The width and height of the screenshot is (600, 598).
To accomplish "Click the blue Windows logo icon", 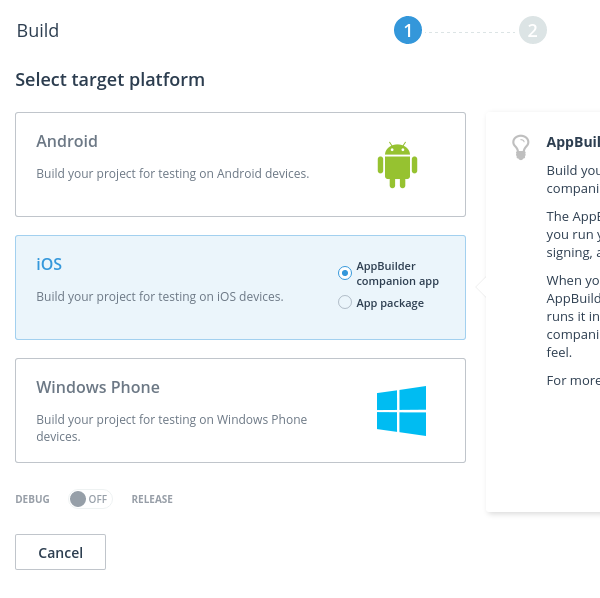I will click(x=401, y=411).
